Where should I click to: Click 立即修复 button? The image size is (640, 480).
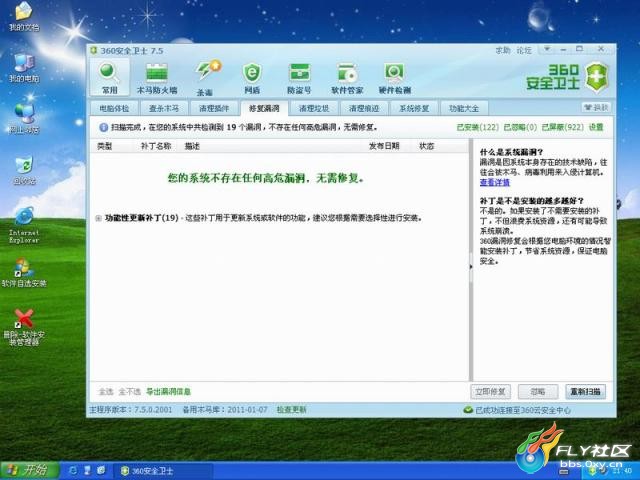coord(490,392)
